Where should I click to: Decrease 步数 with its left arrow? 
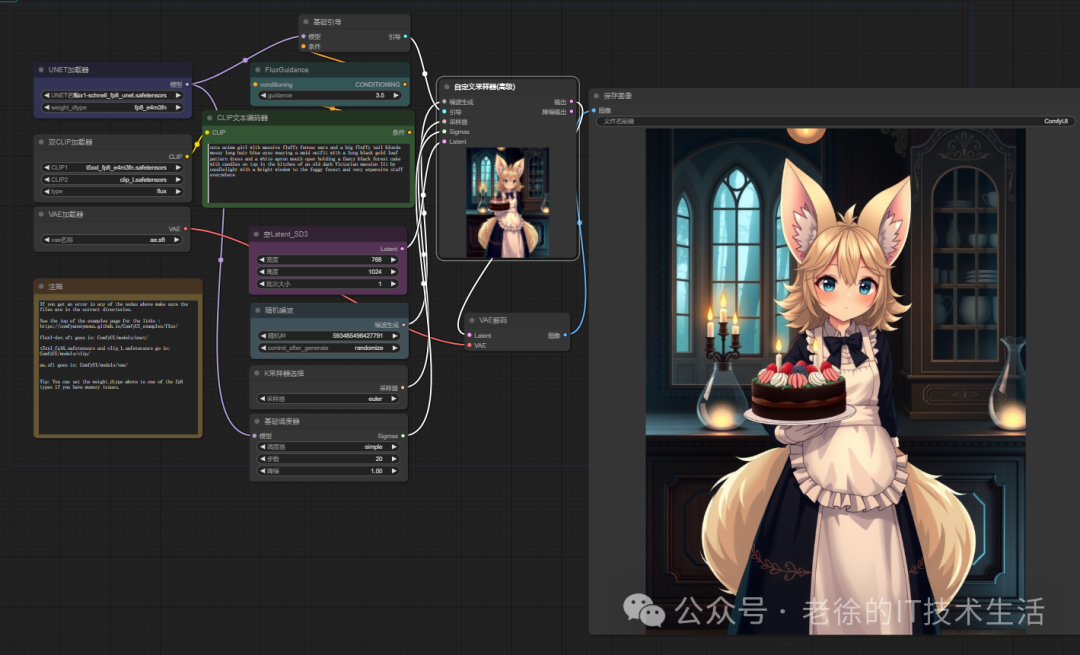262,459
